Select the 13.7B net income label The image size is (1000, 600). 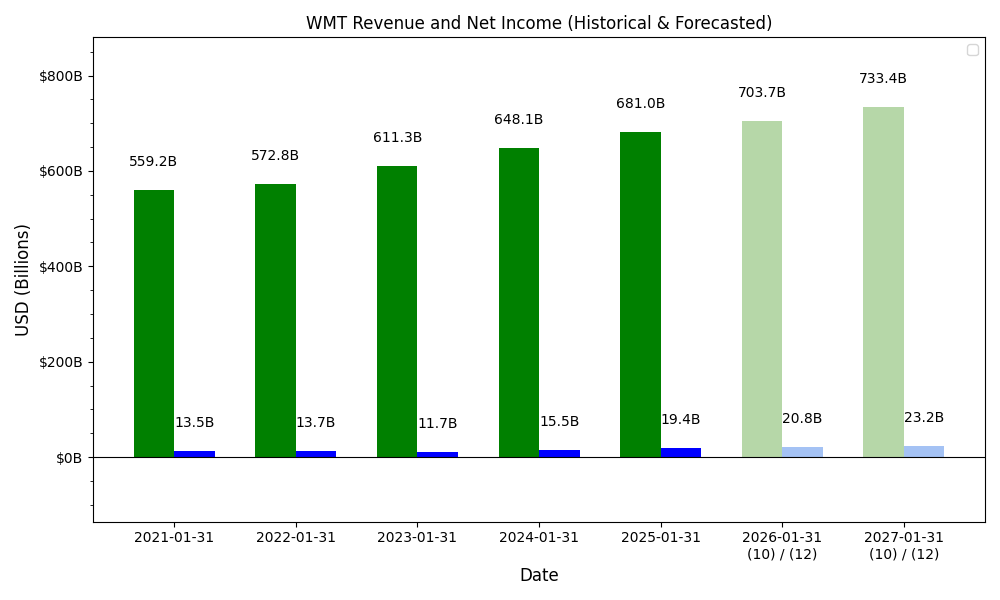(316, 423)
